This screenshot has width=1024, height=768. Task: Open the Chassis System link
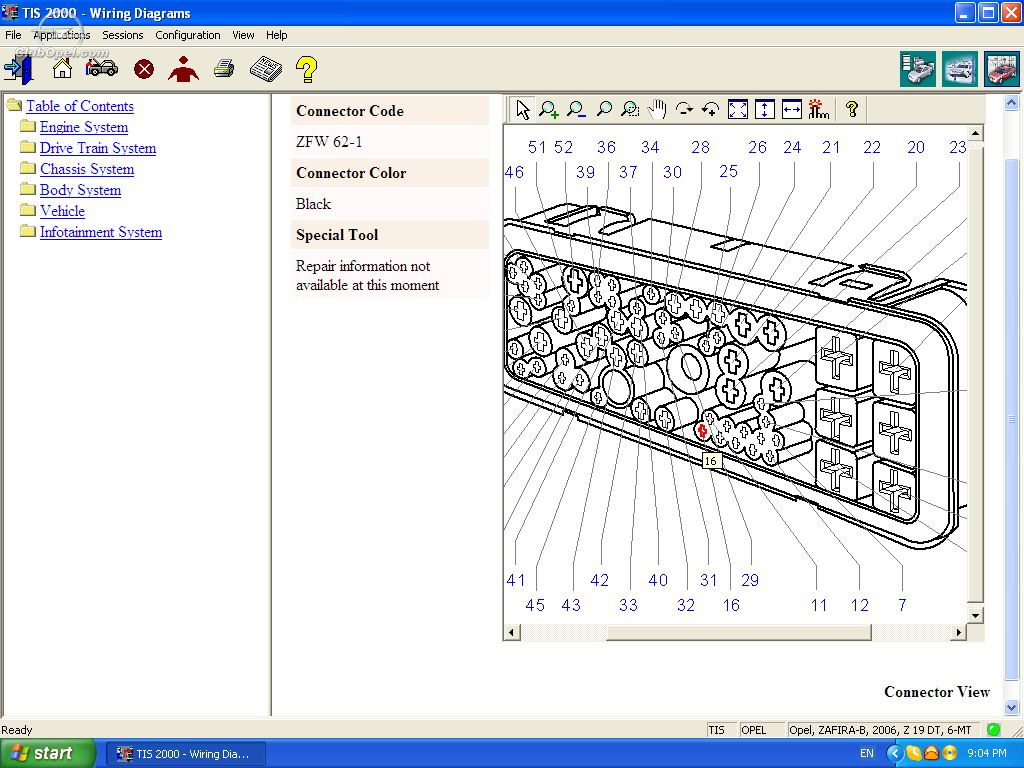pyautogui.click(x=87, y=168)
